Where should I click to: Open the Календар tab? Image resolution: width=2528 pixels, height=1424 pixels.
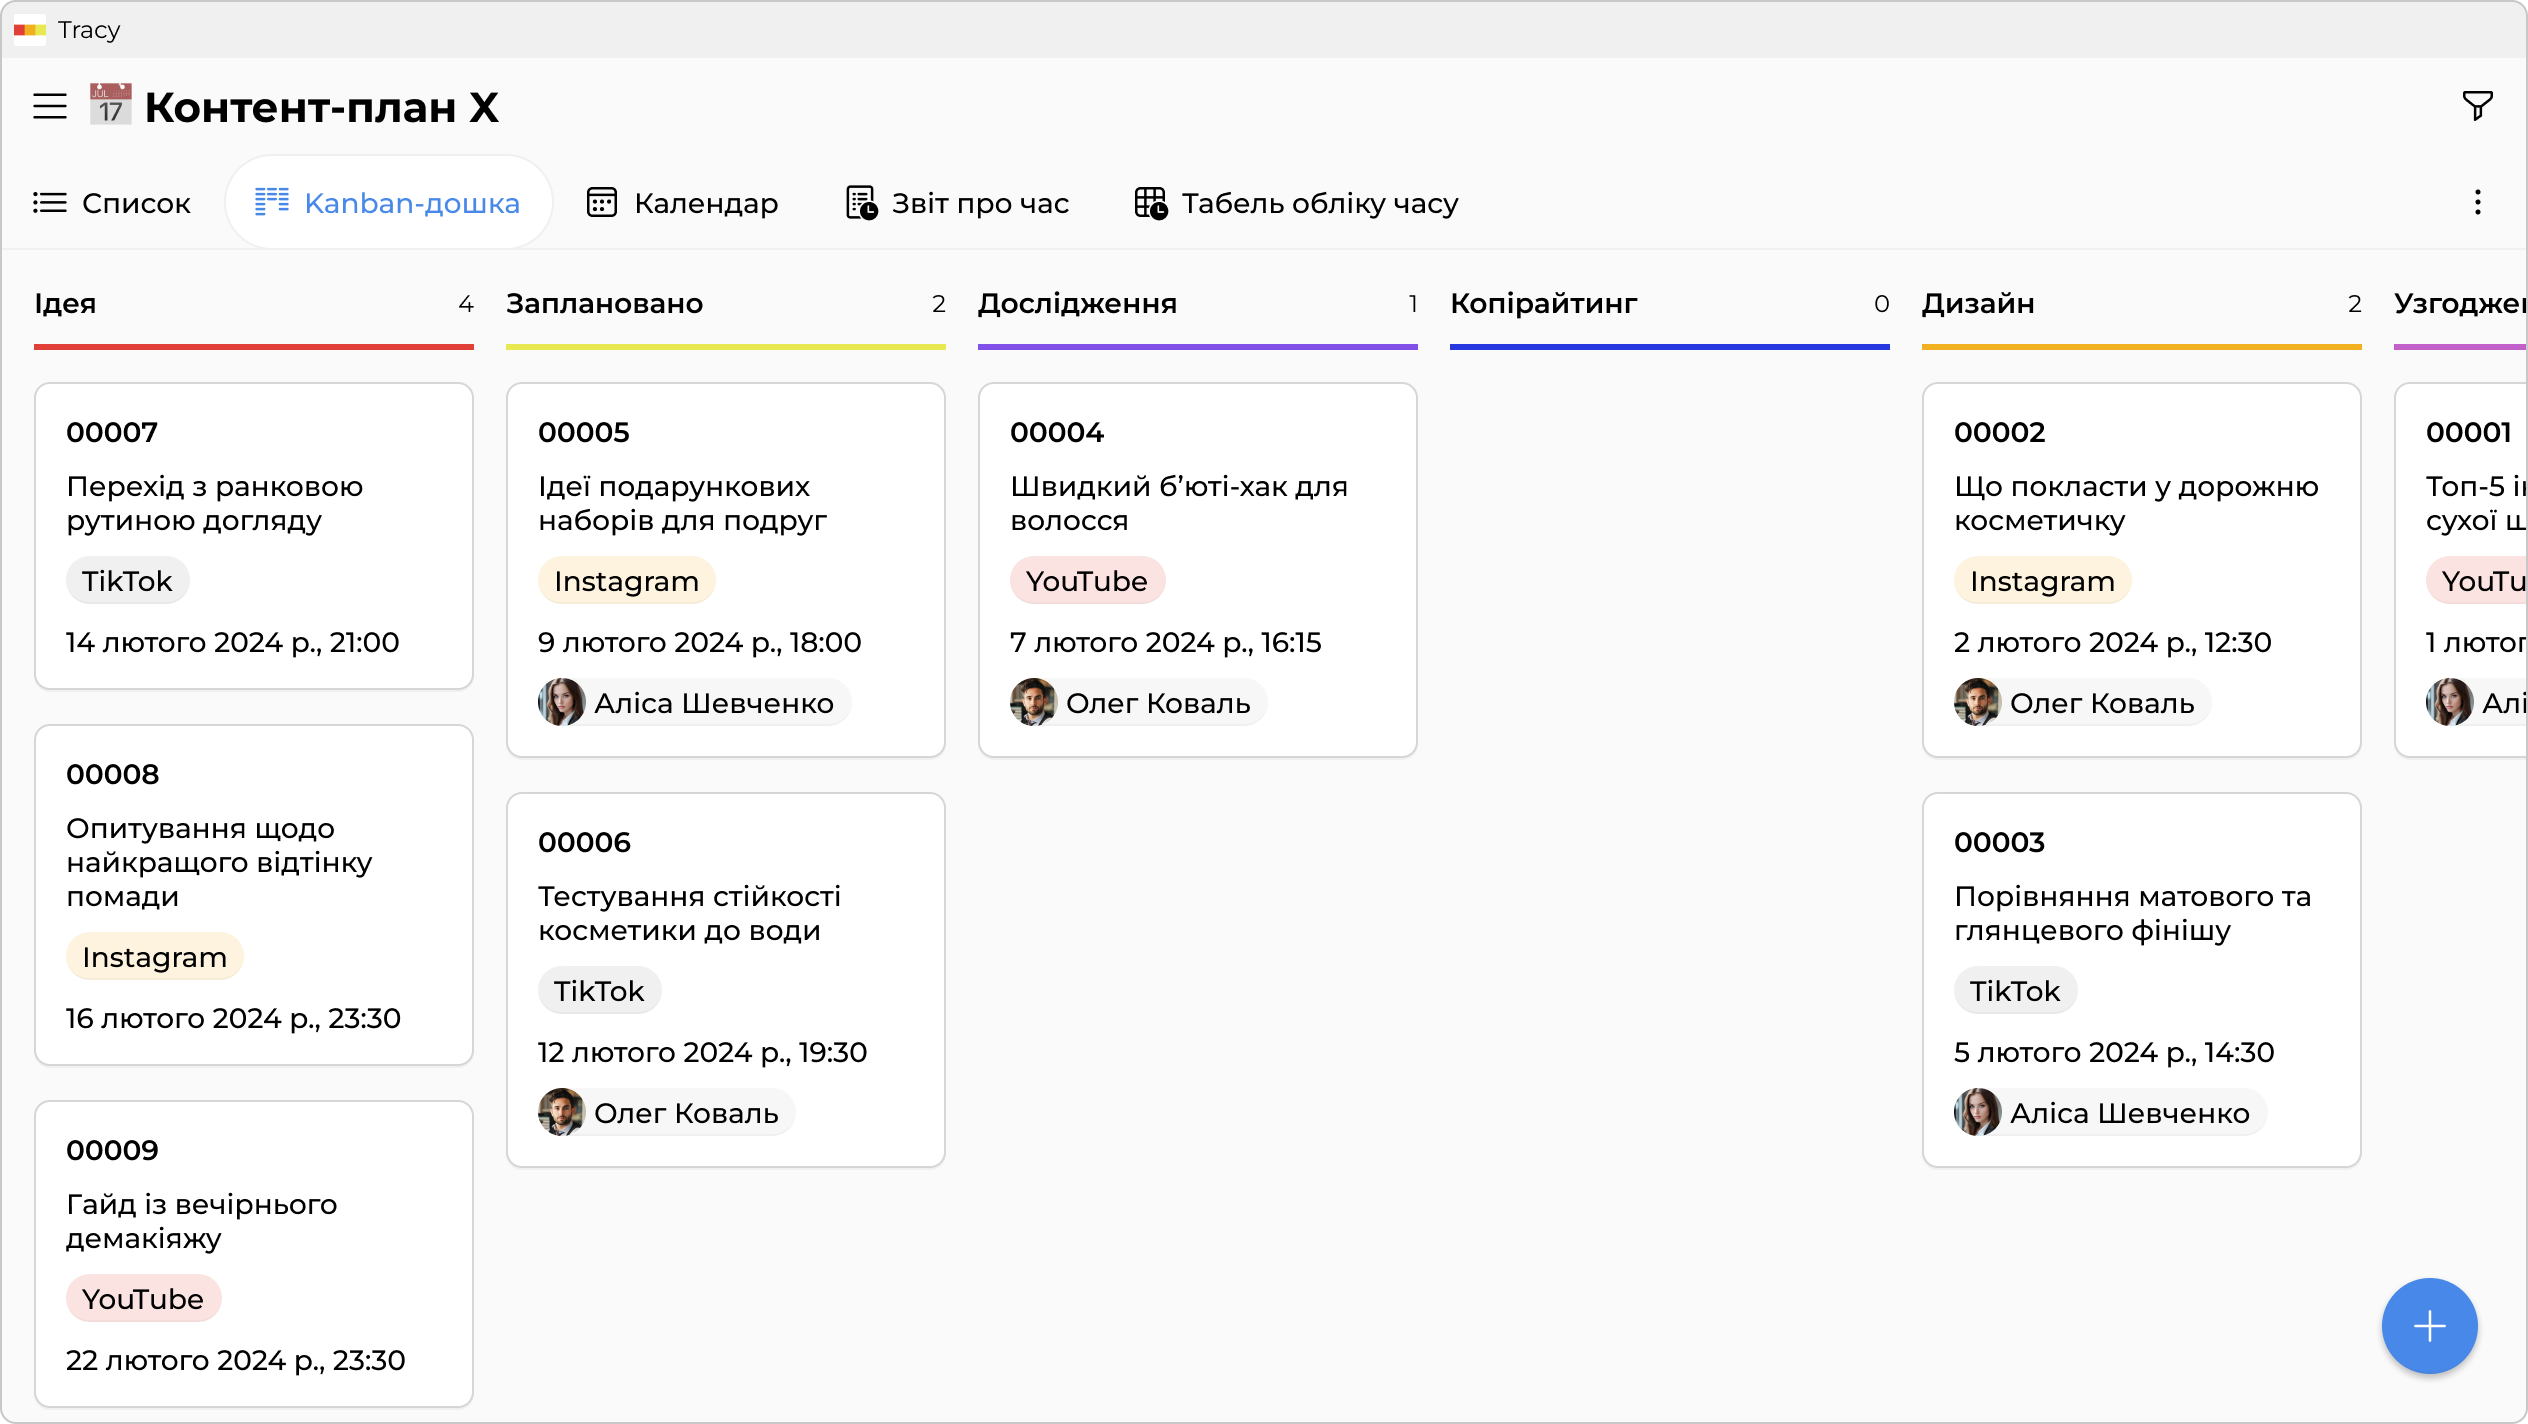pyautogui.click(x=682, y=203)
